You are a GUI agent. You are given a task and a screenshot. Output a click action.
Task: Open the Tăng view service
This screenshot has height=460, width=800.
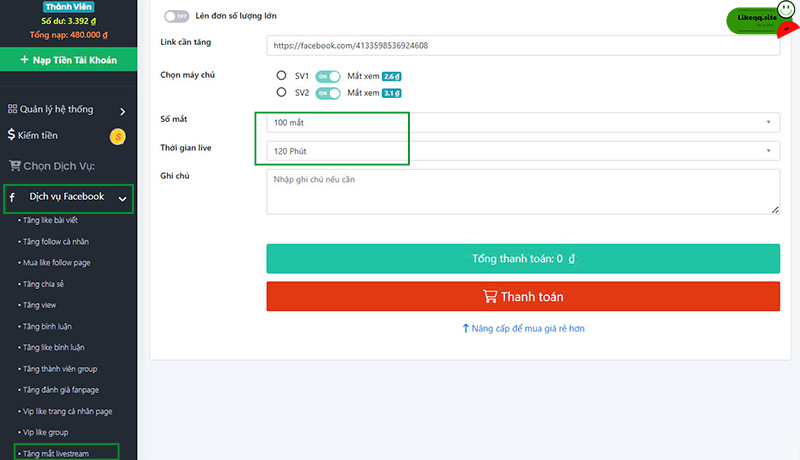(40, 305)
